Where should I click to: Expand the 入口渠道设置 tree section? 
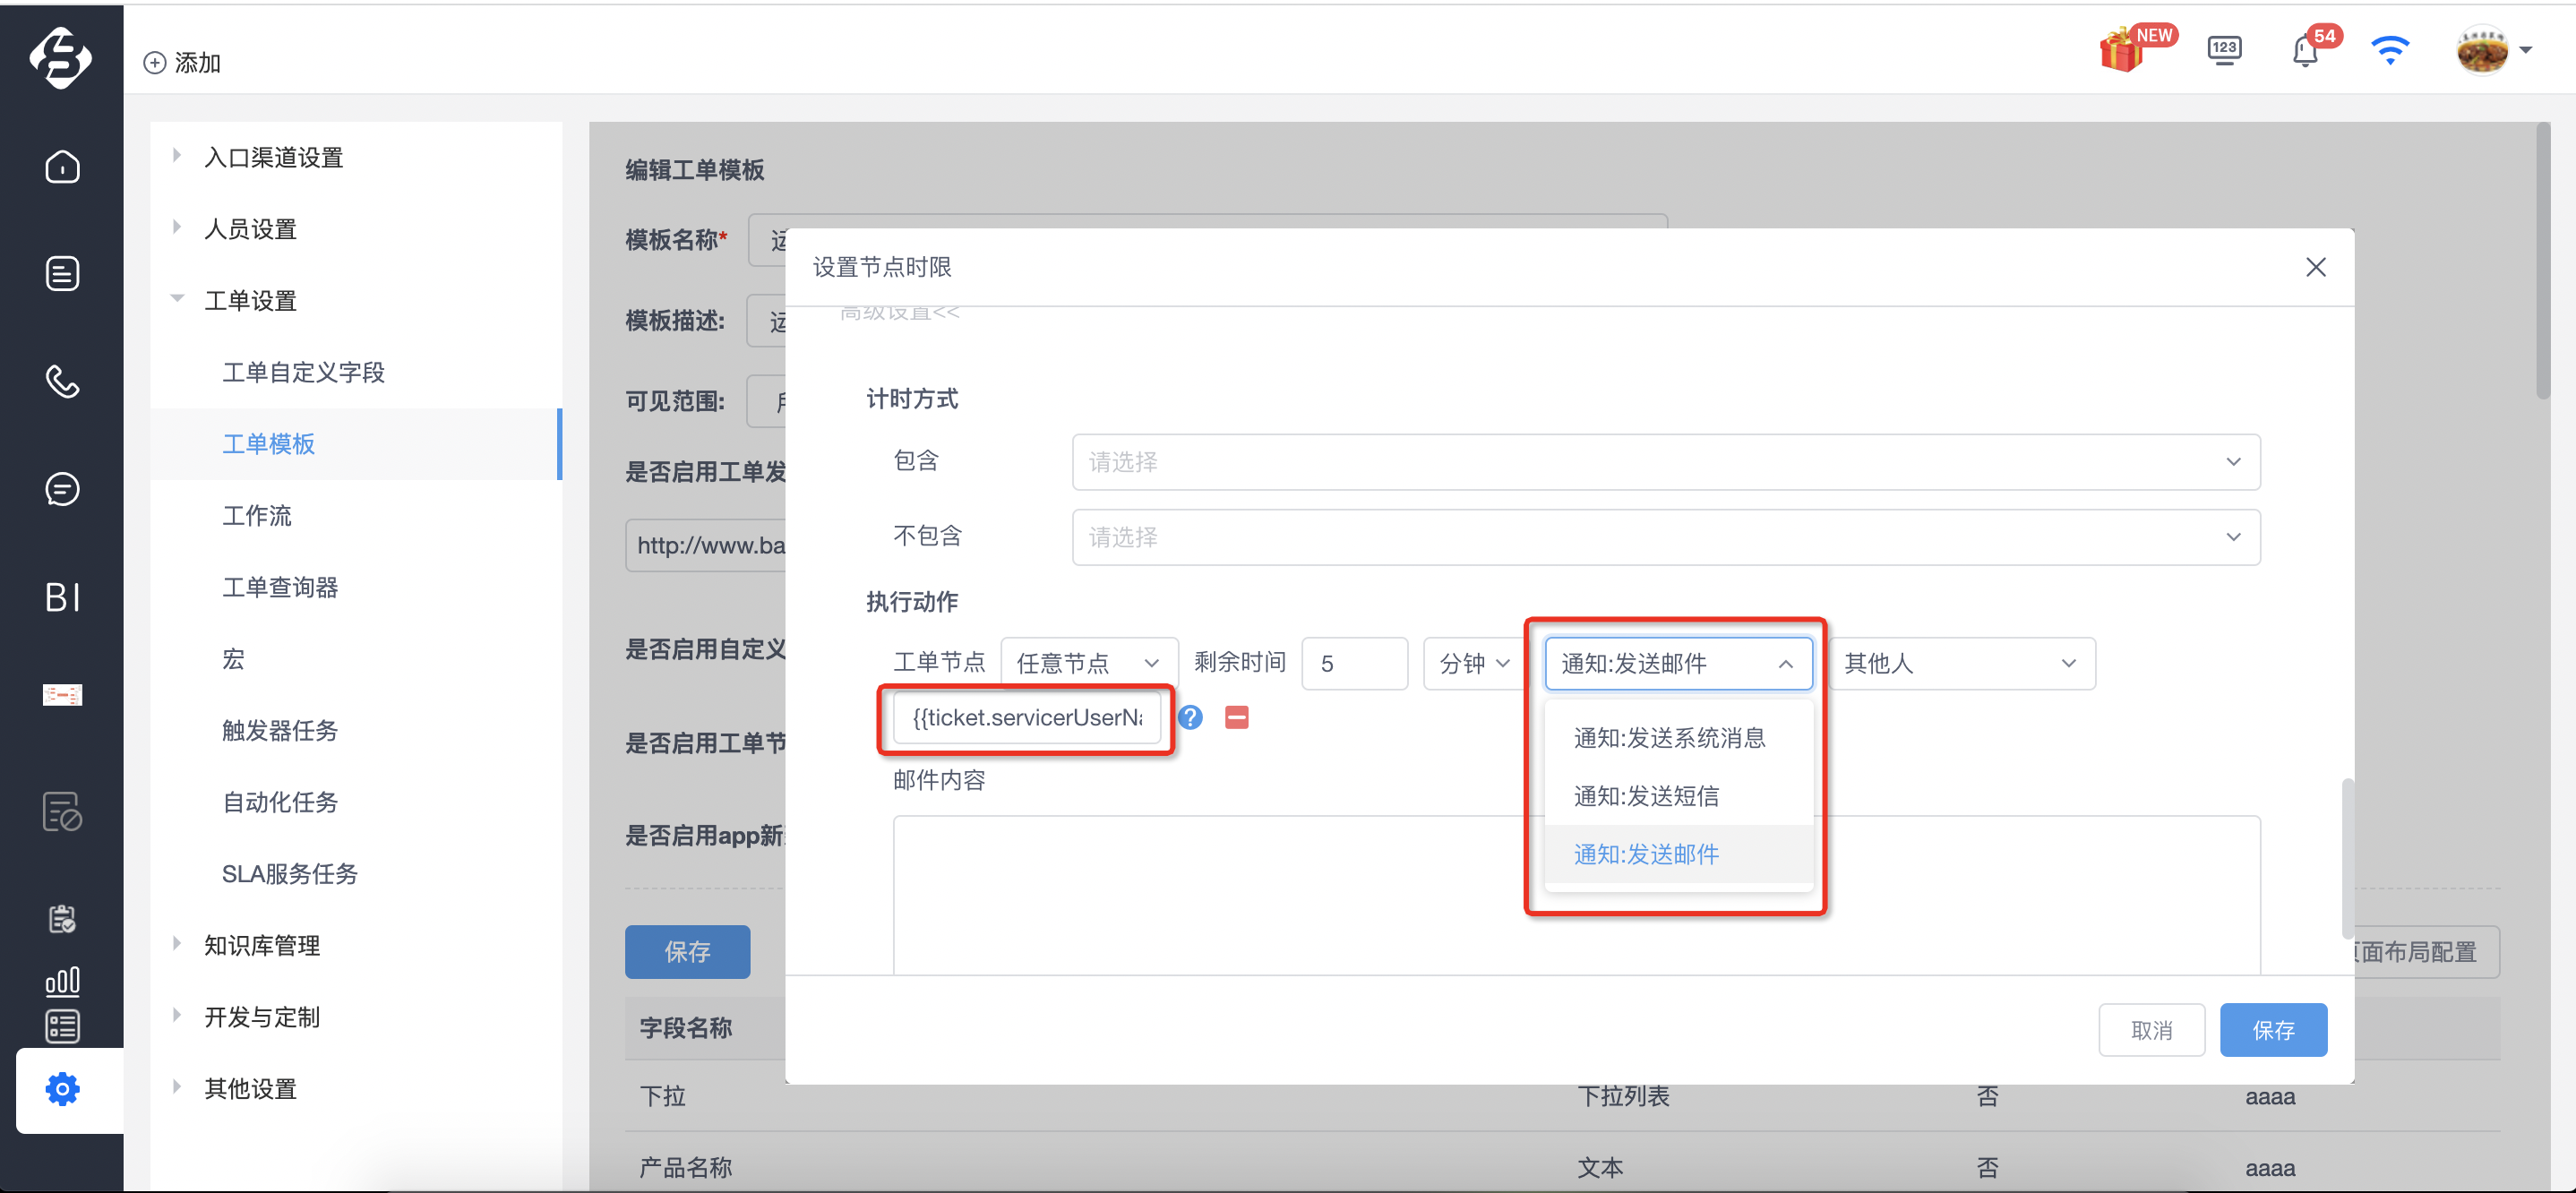tap(273, 157)
